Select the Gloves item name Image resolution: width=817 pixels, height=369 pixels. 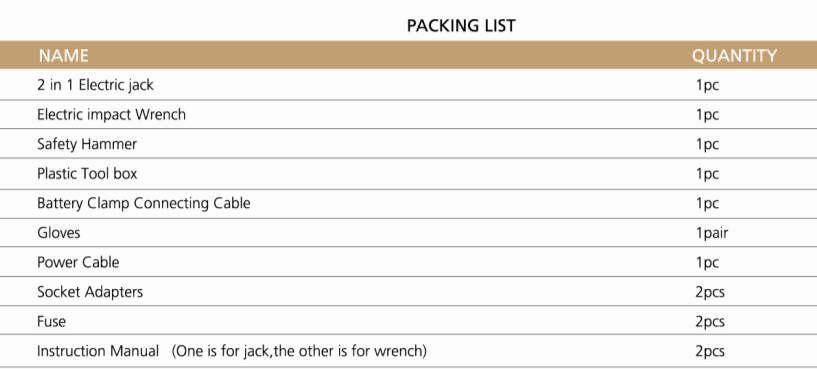[59, 232]
